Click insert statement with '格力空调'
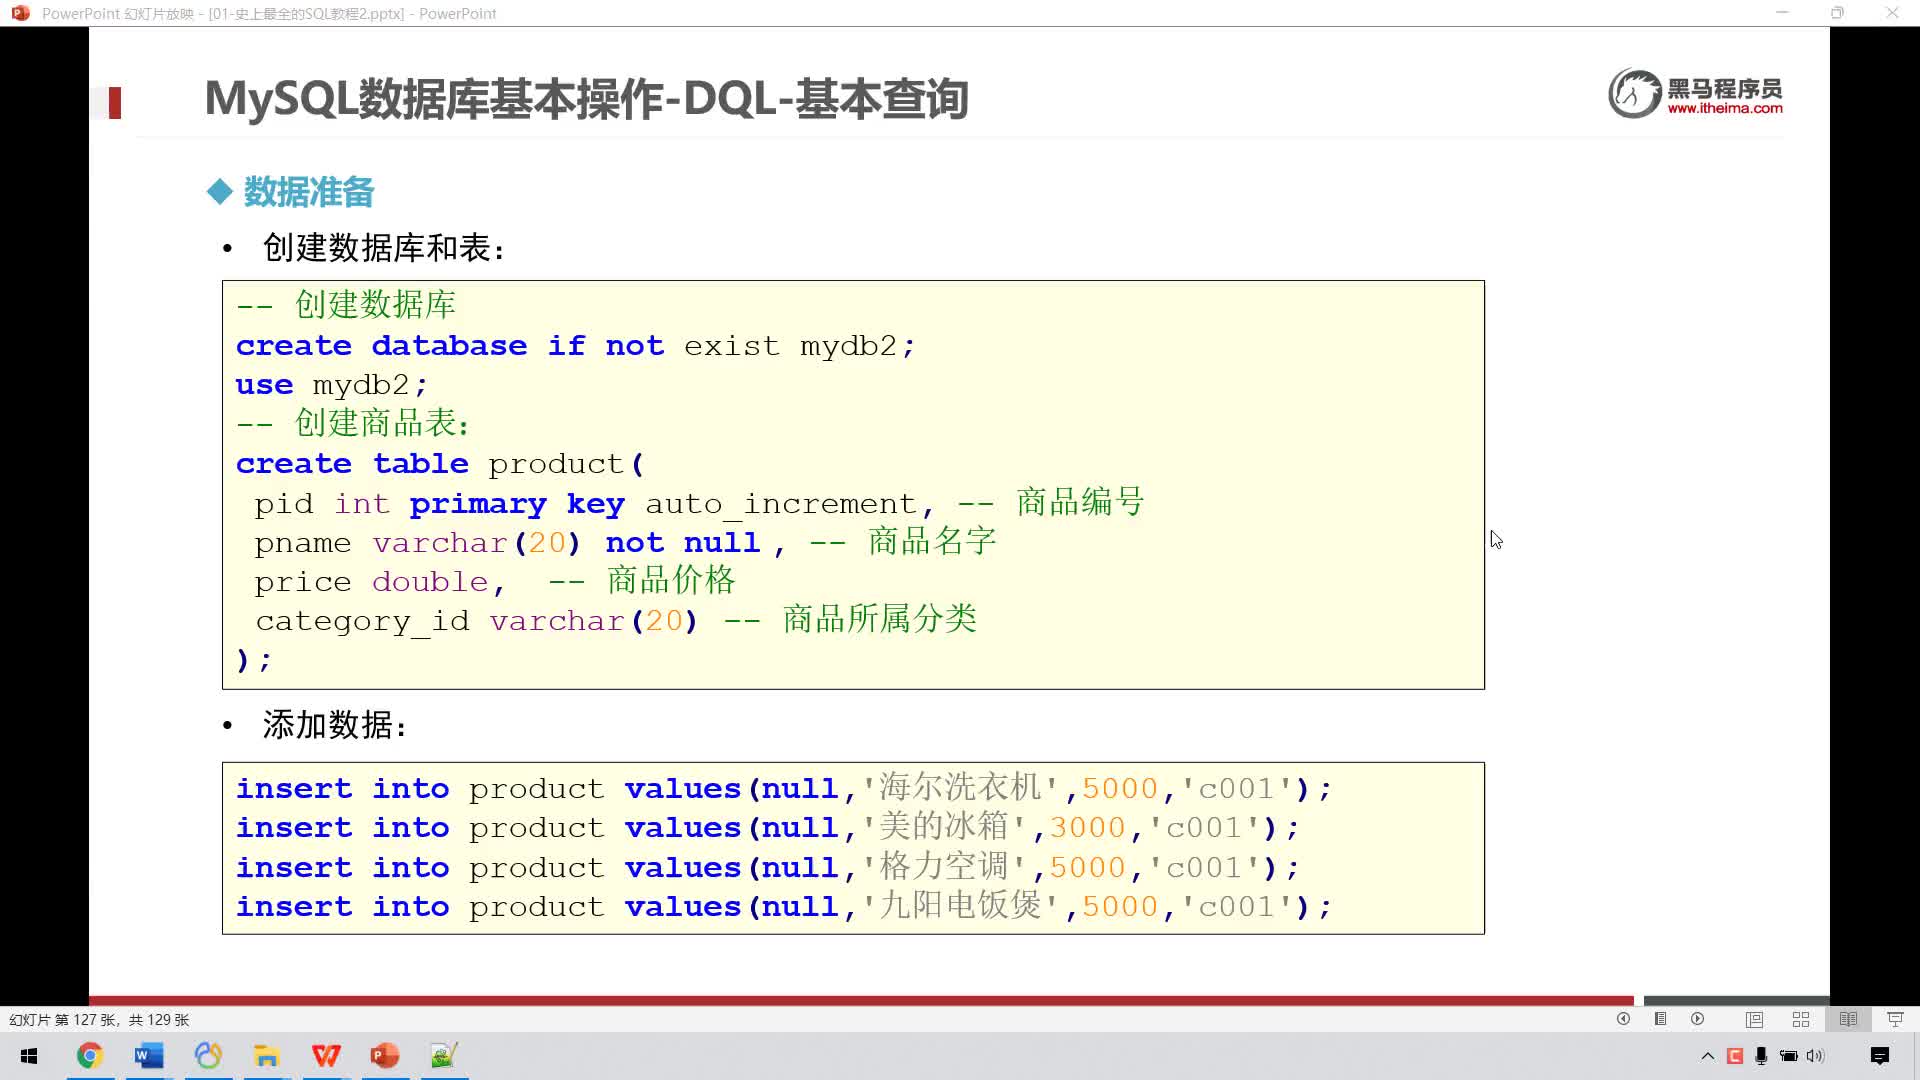 tap(768, 868)
